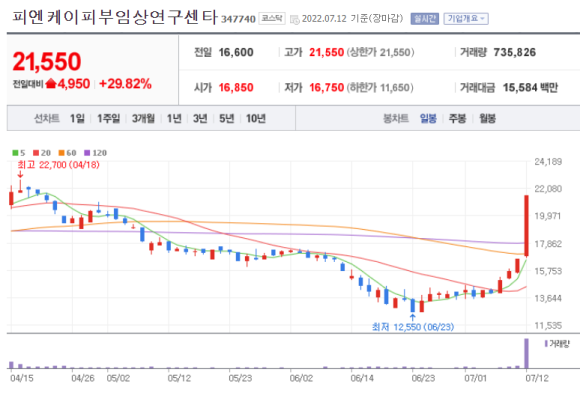The image size is (580, 393).
Task: Click the large volume bar at 07/12
Action: [x=526, y=353]
